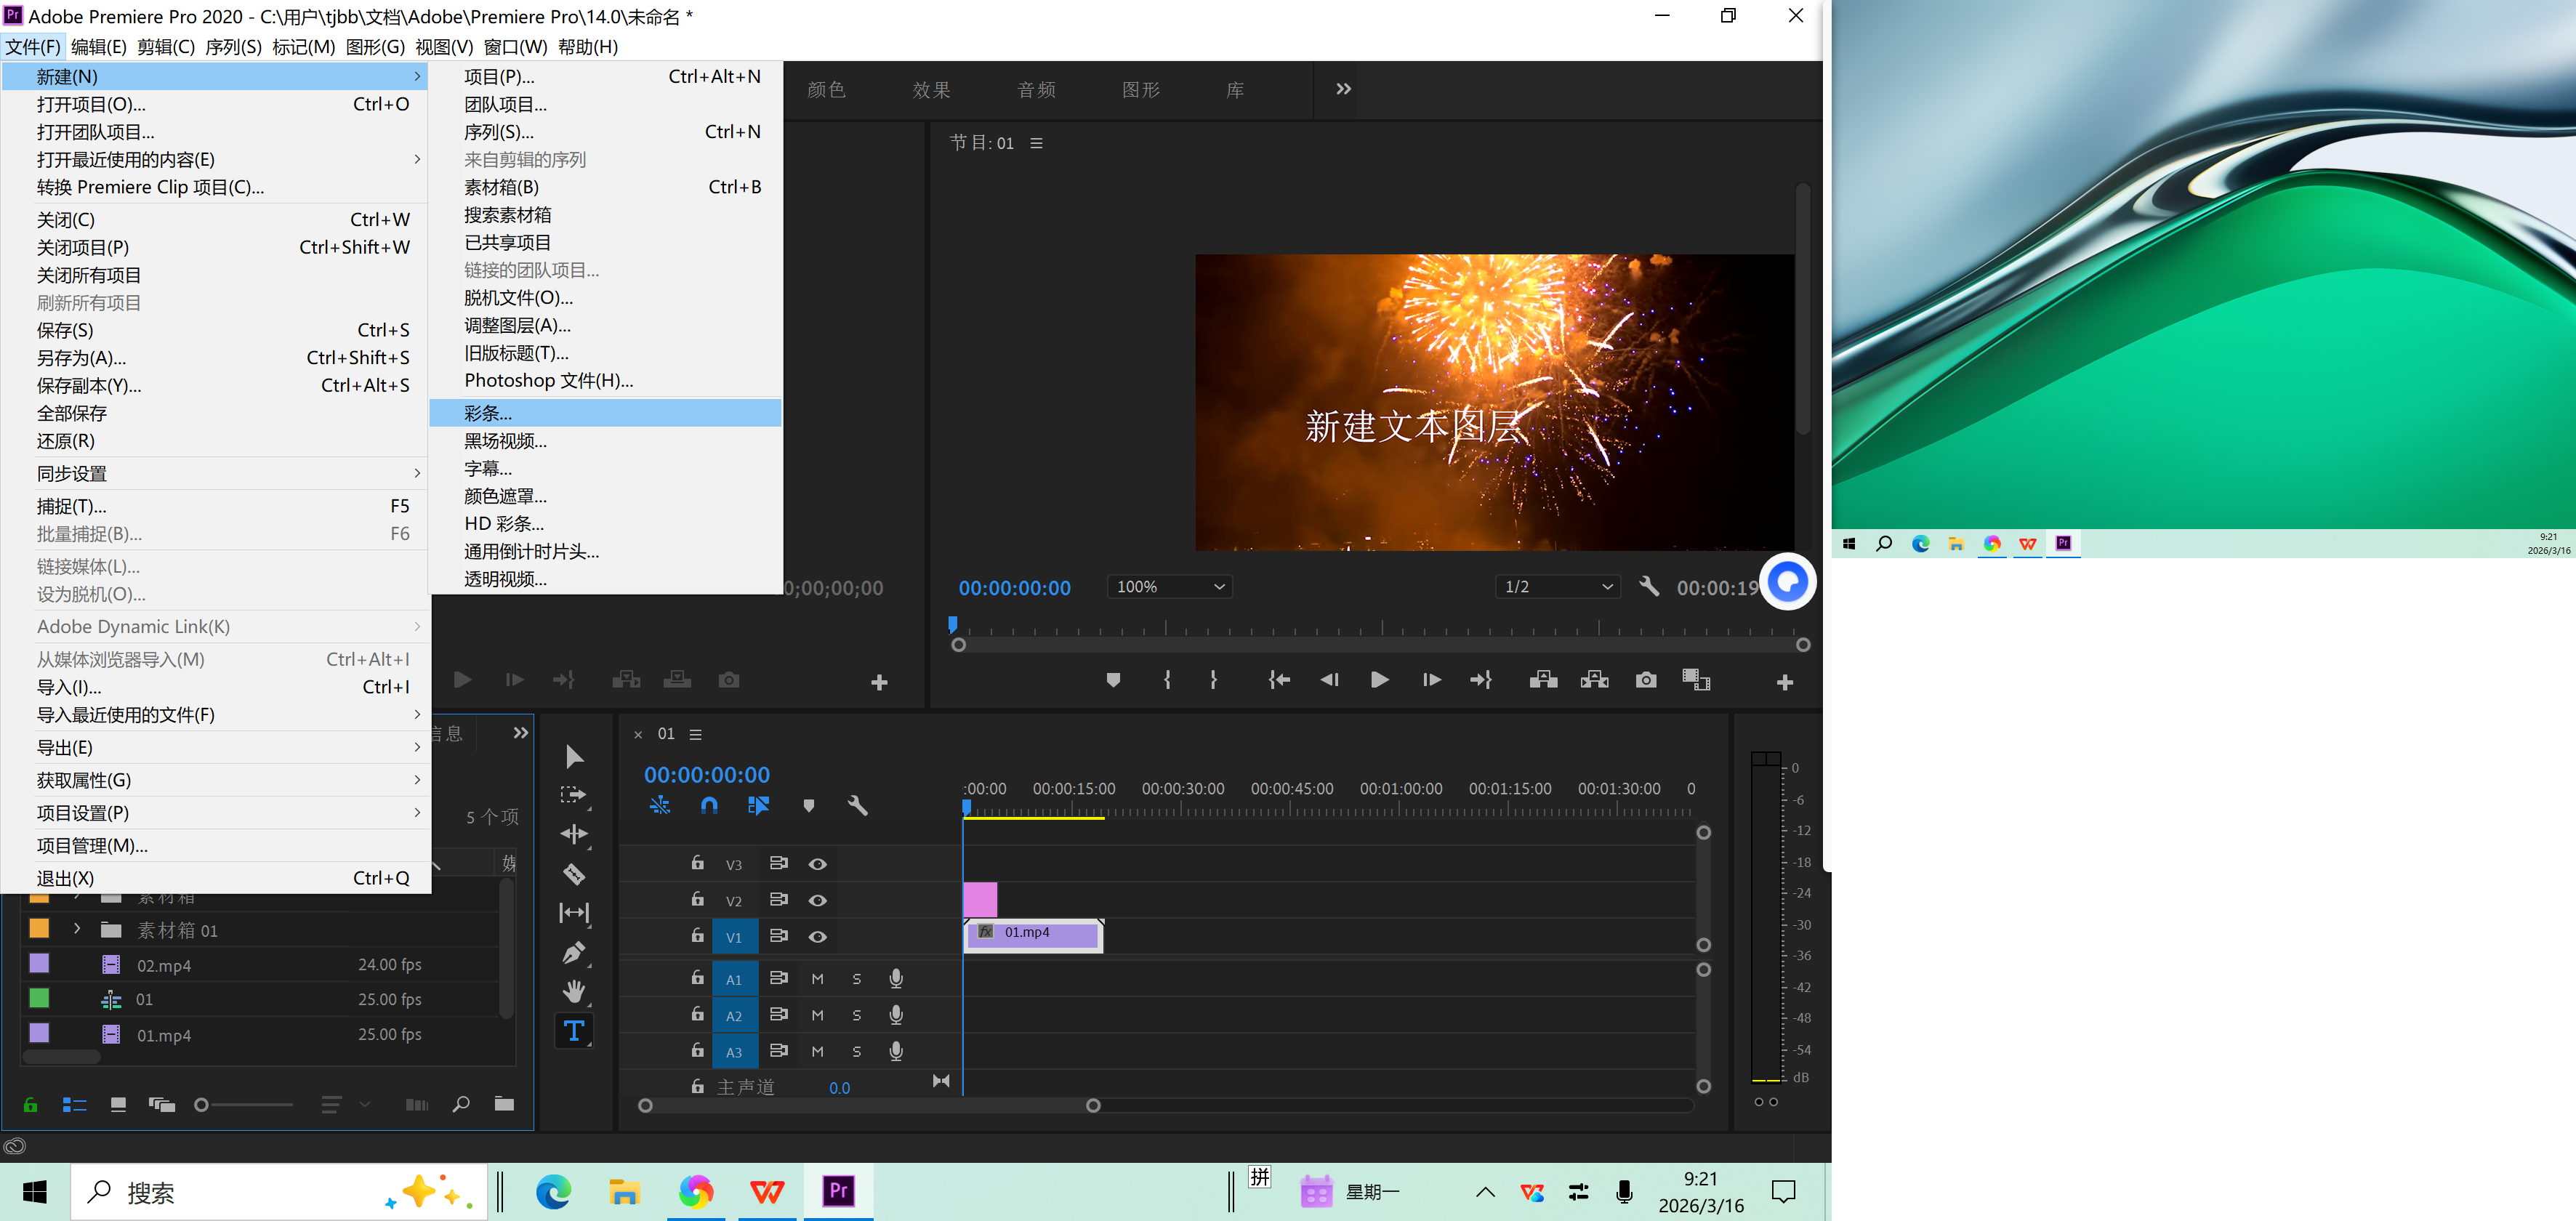The width and height of the screenshot is (2576, 1221).
Task: Select the Razor tool in the tools panel
Action: (x=574, y=874)
